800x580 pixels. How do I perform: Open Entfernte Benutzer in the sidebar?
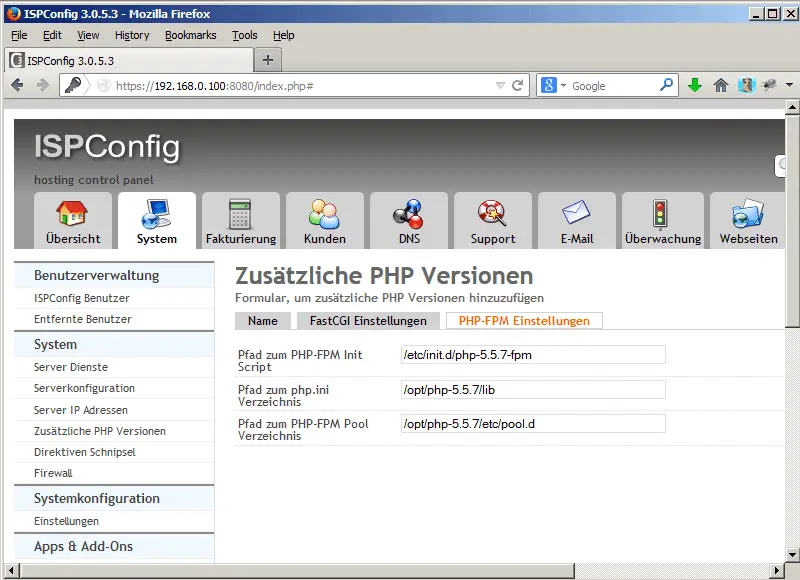[x=83, y=319]
